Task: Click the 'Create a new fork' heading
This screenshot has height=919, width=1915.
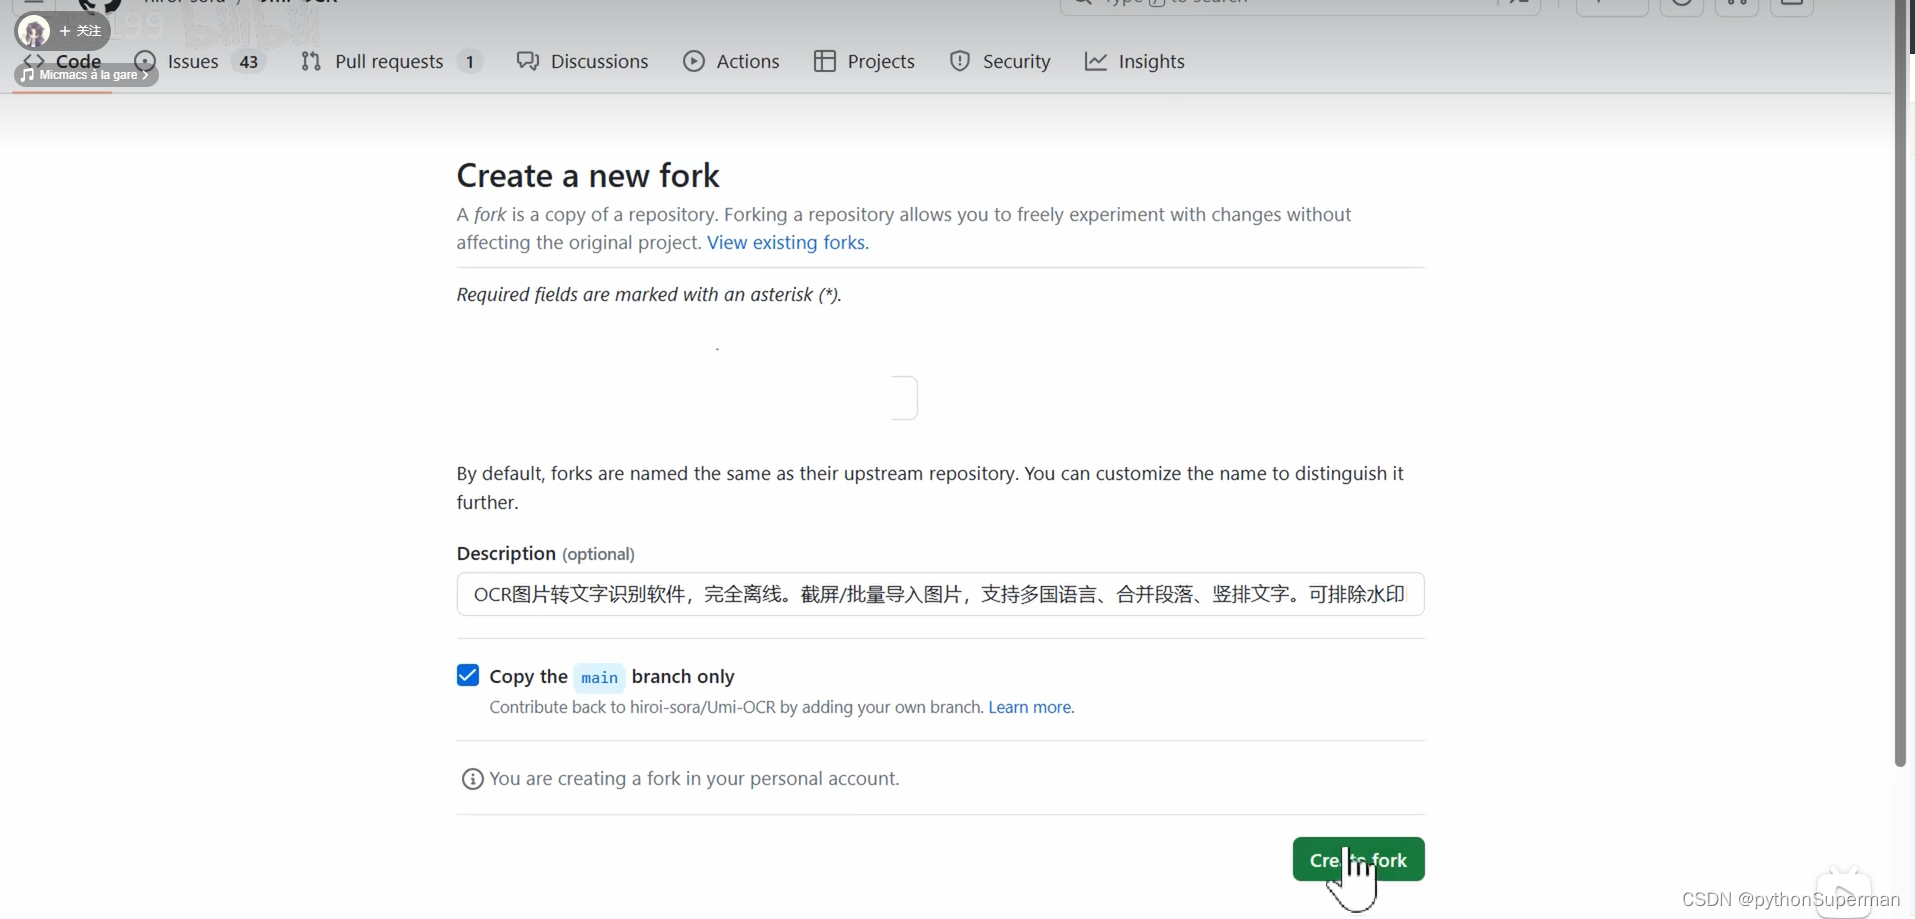Action: click(588, 176)
